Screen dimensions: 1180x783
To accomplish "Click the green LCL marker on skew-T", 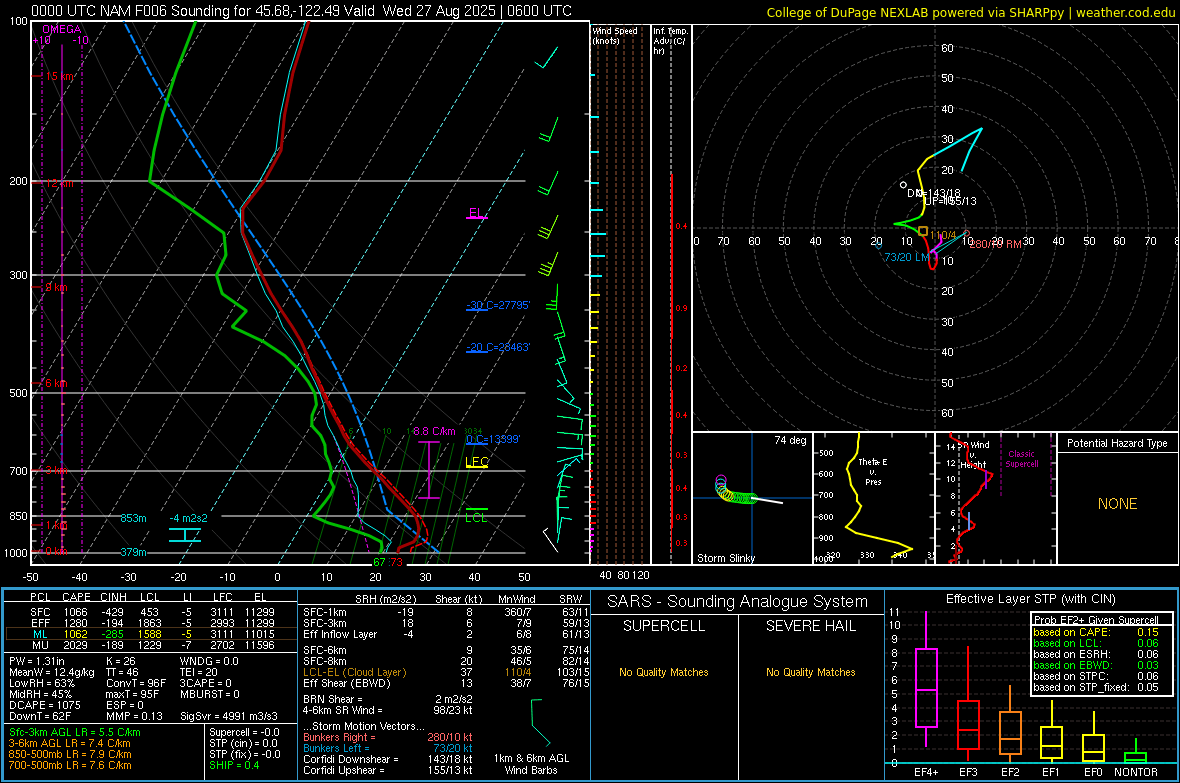I will pyautogui.click(x=476, y=517).
